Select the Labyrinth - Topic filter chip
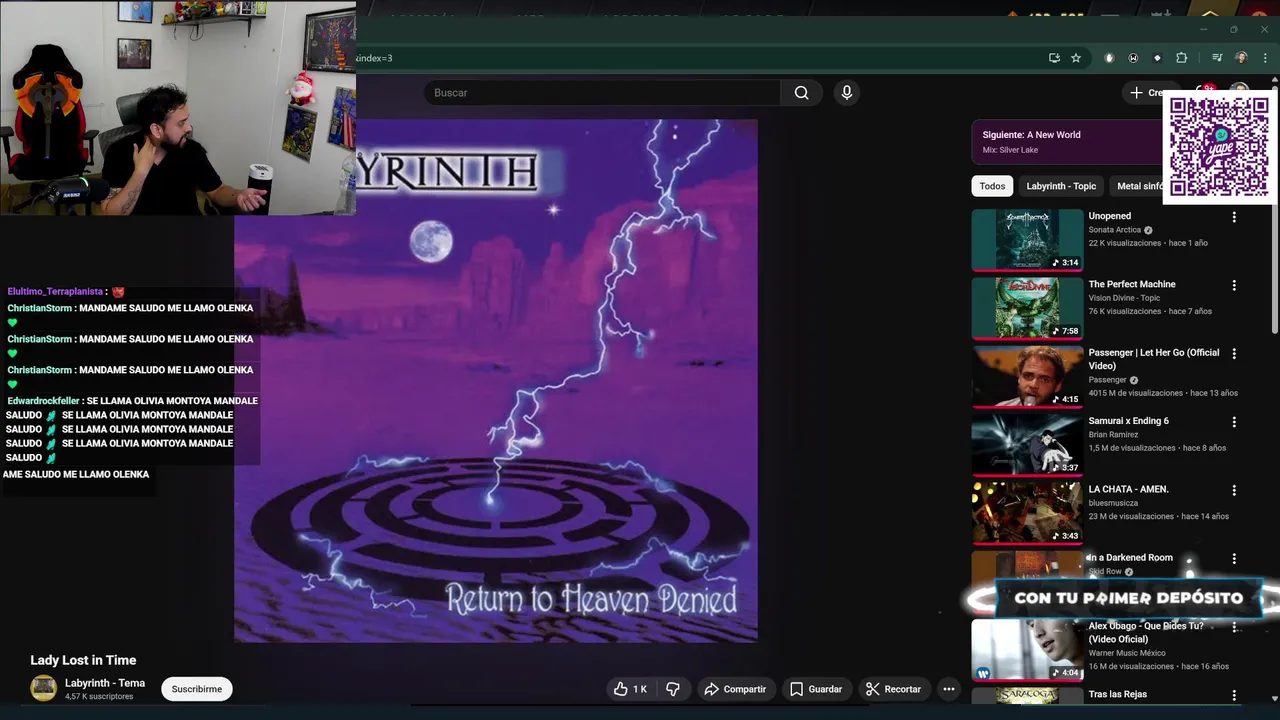 click(1061, 186)
